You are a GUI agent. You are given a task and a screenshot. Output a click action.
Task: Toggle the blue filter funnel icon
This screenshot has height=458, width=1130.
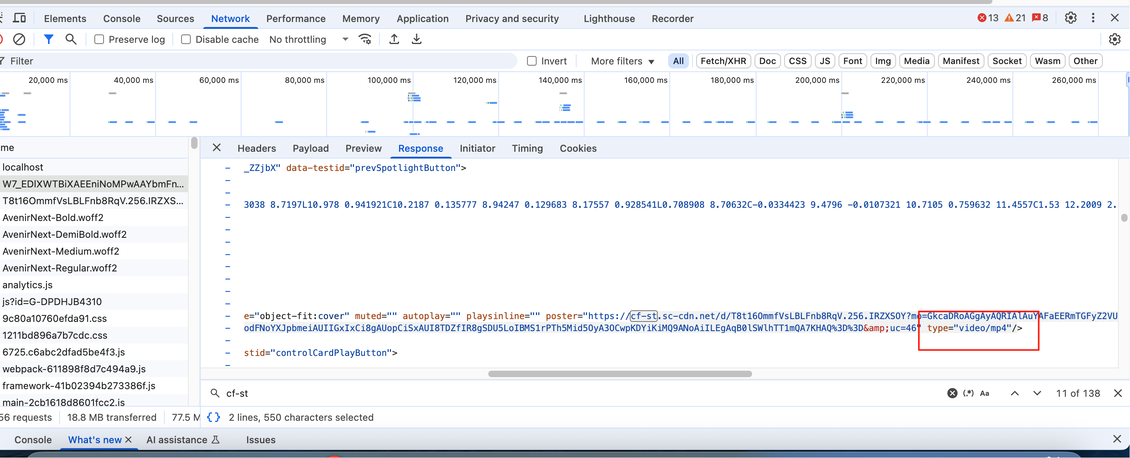point(48,39)
